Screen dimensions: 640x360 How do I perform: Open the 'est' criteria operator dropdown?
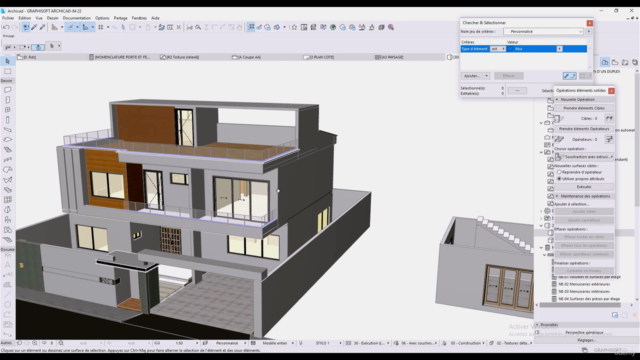point(498,49)
